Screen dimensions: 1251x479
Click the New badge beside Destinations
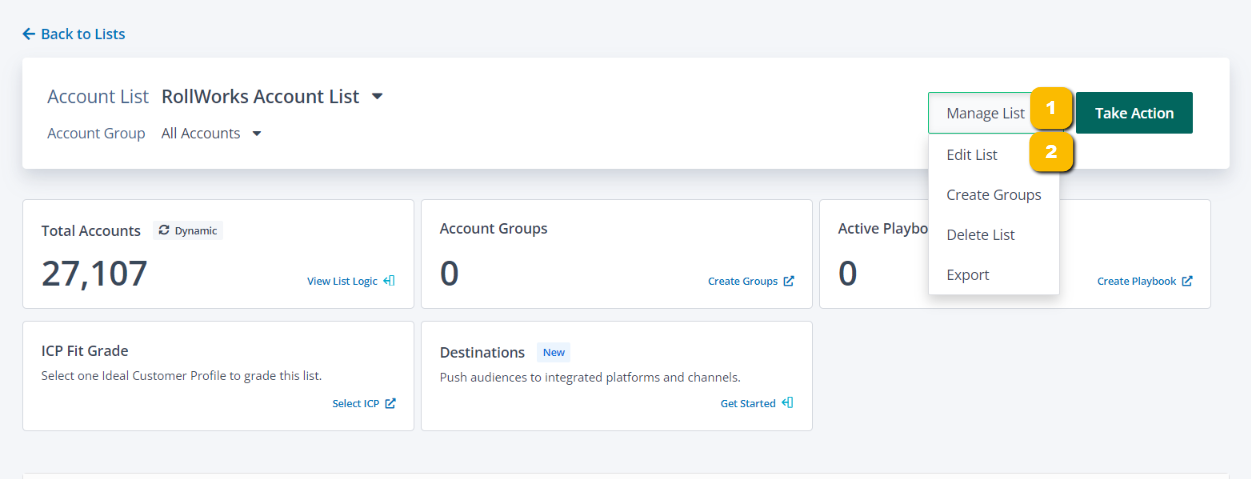tap(554, 352)
